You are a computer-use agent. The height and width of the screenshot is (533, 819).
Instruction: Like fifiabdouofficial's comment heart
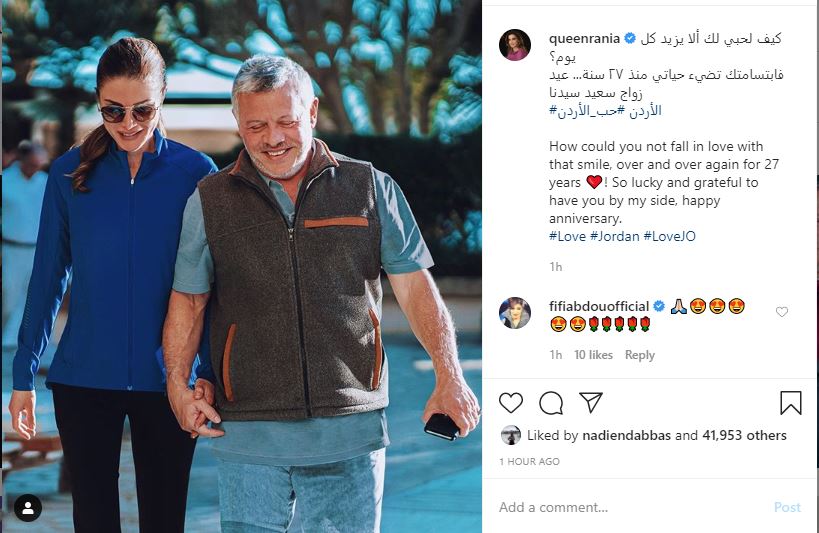click(x=781, y=312)
